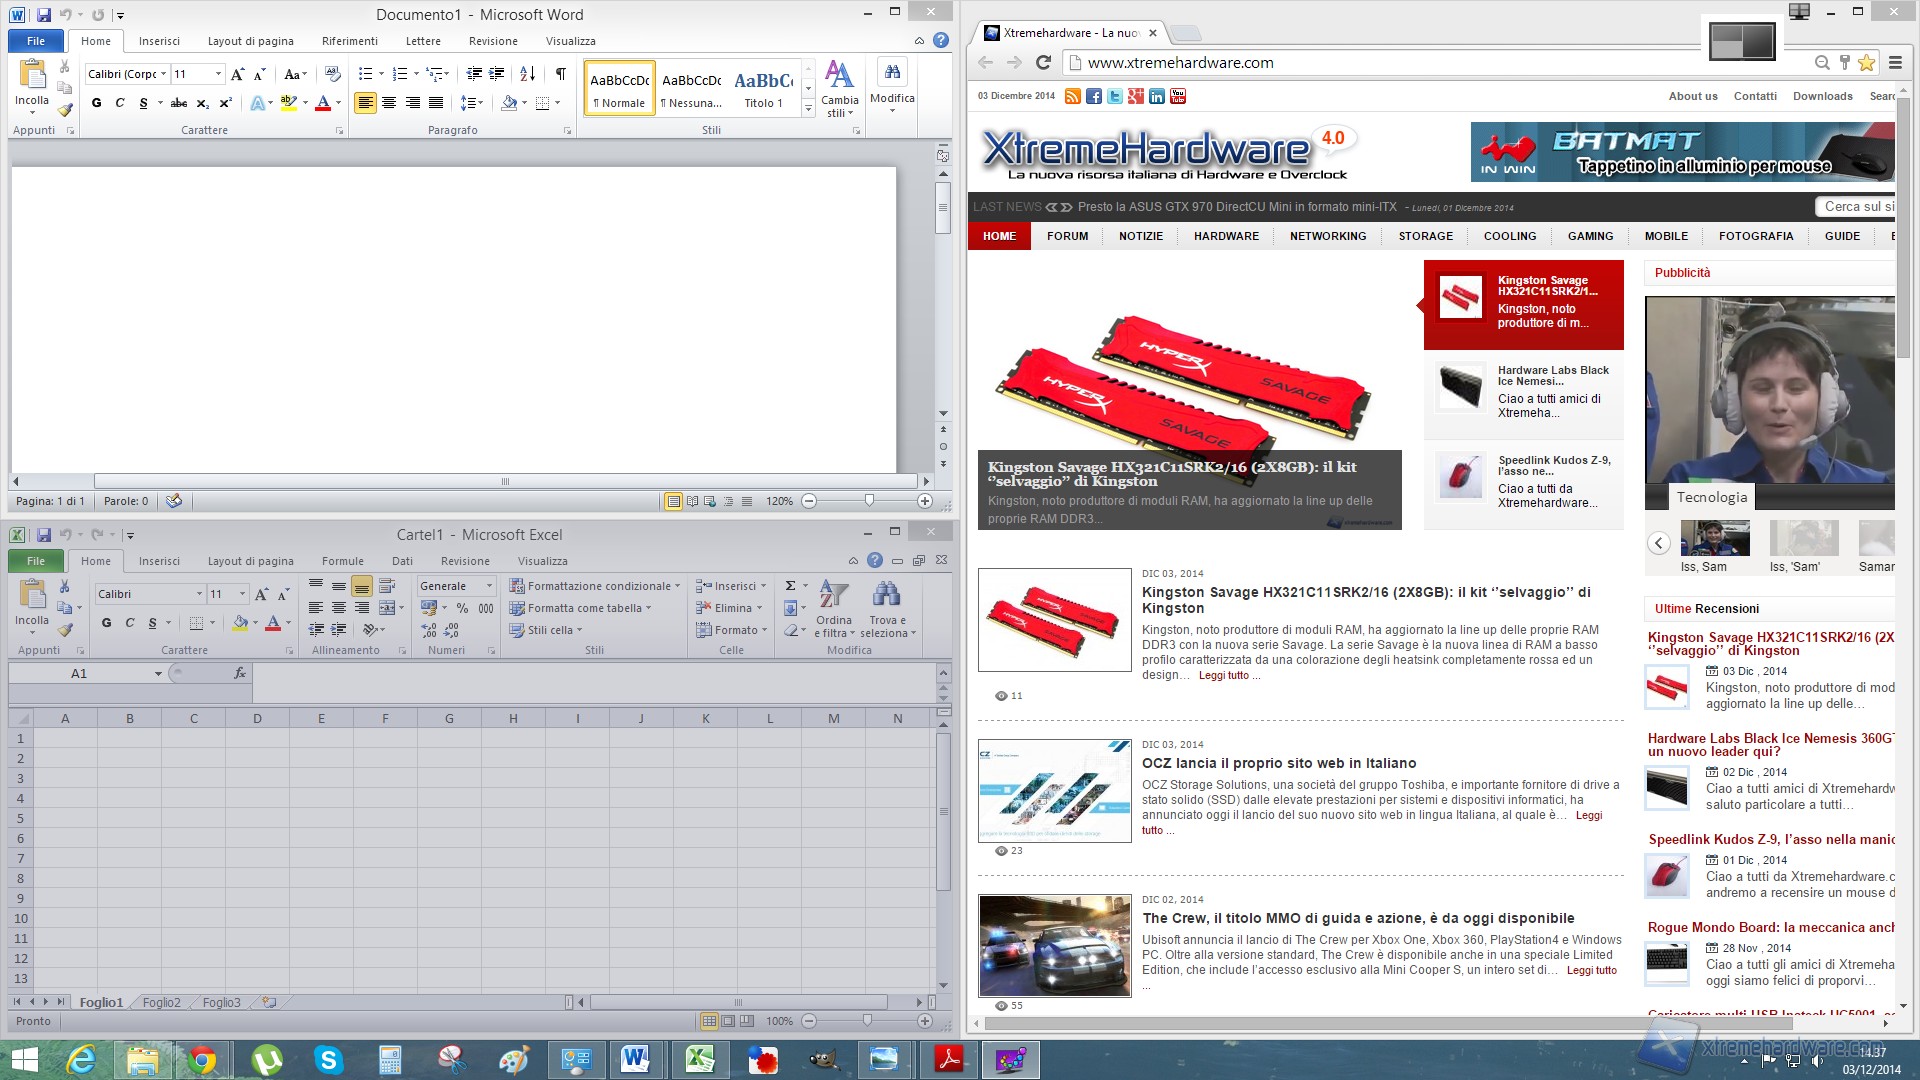This screenshot has width=1920, height=1080.
Task: Toggle underline (S) formatting in Word
Action: [144, 102]
